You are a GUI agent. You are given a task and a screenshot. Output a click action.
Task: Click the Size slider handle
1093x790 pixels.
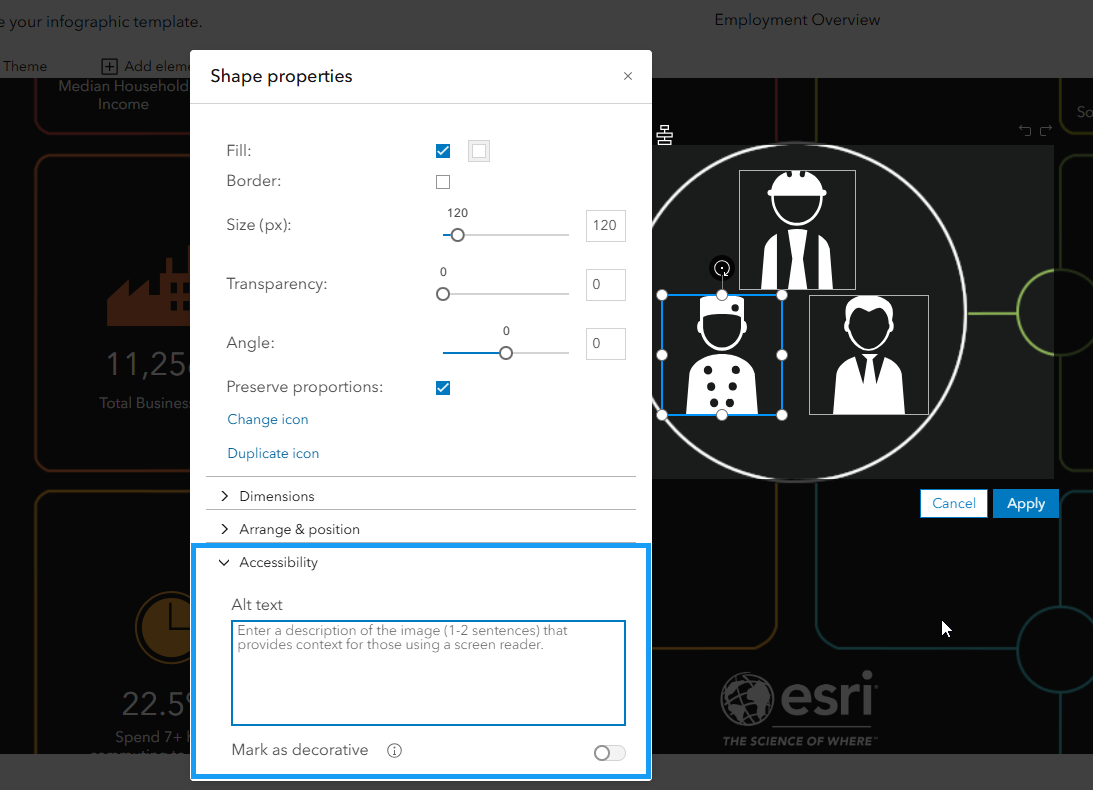click(x=457, y=235)
